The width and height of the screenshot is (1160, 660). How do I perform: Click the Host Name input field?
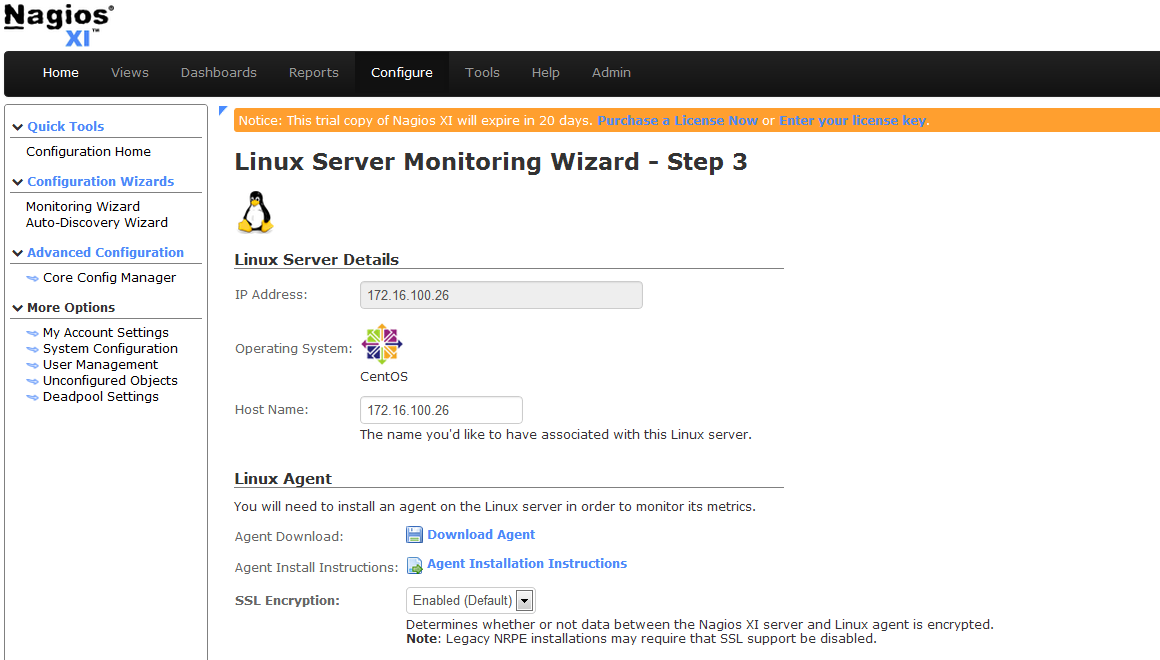pos(441,410)
